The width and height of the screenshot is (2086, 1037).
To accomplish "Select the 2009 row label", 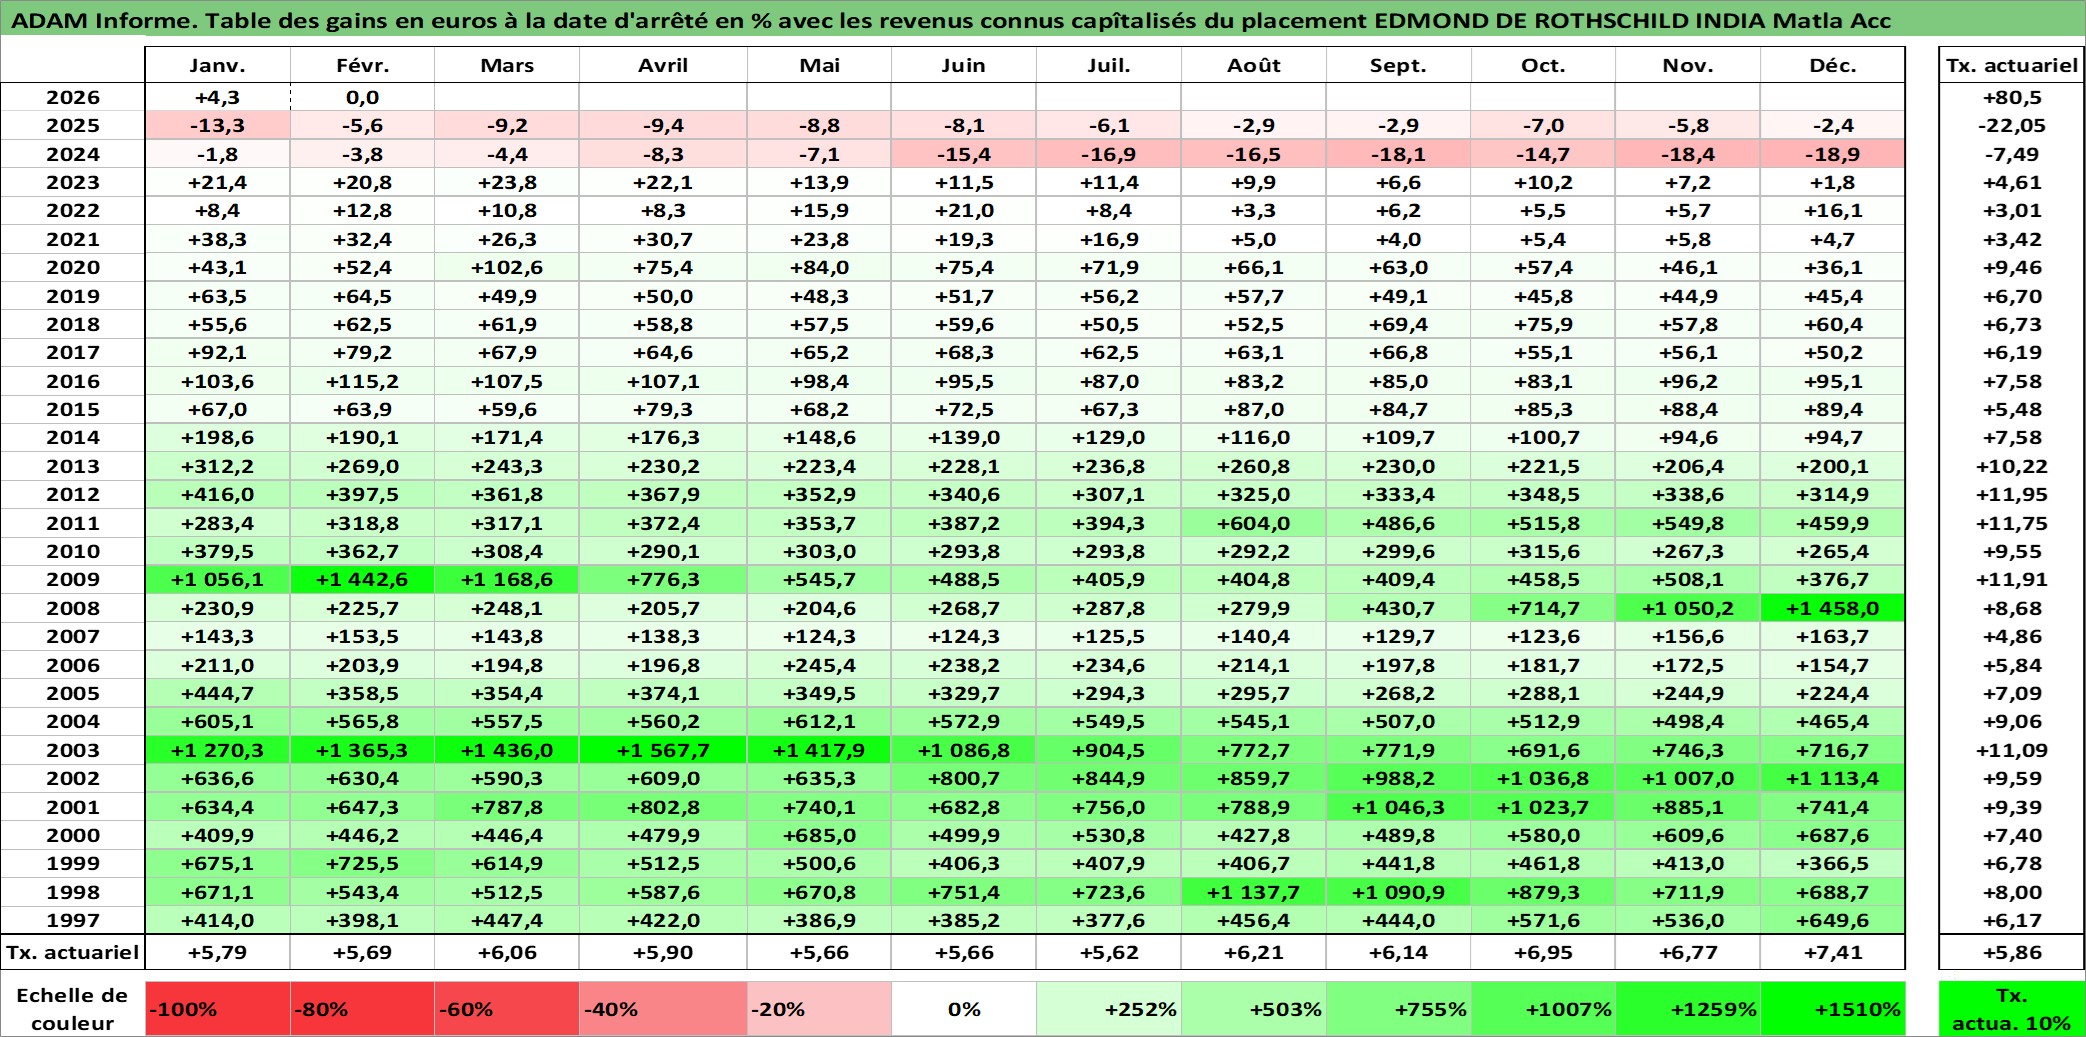I will pos(73,579).
